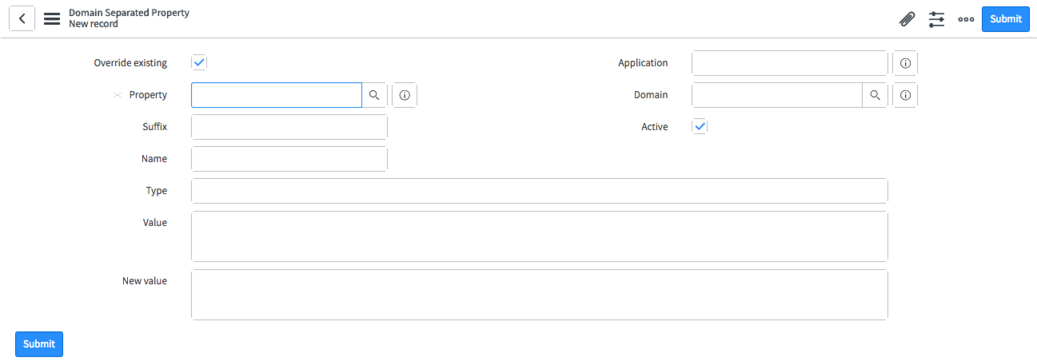The width and height of the screenshot is (1037, 361).
Task: Toggle the Active checkbox
Action: (700, 126)
